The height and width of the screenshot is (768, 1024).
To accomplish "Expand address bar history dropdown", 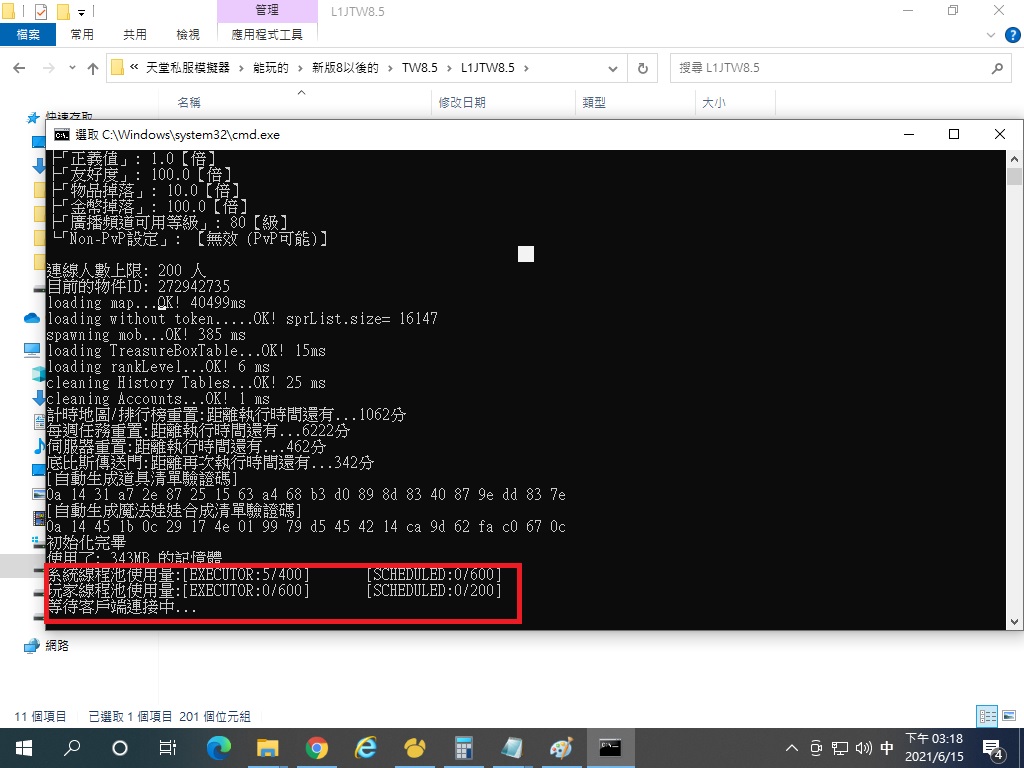I will click(613, 68).
